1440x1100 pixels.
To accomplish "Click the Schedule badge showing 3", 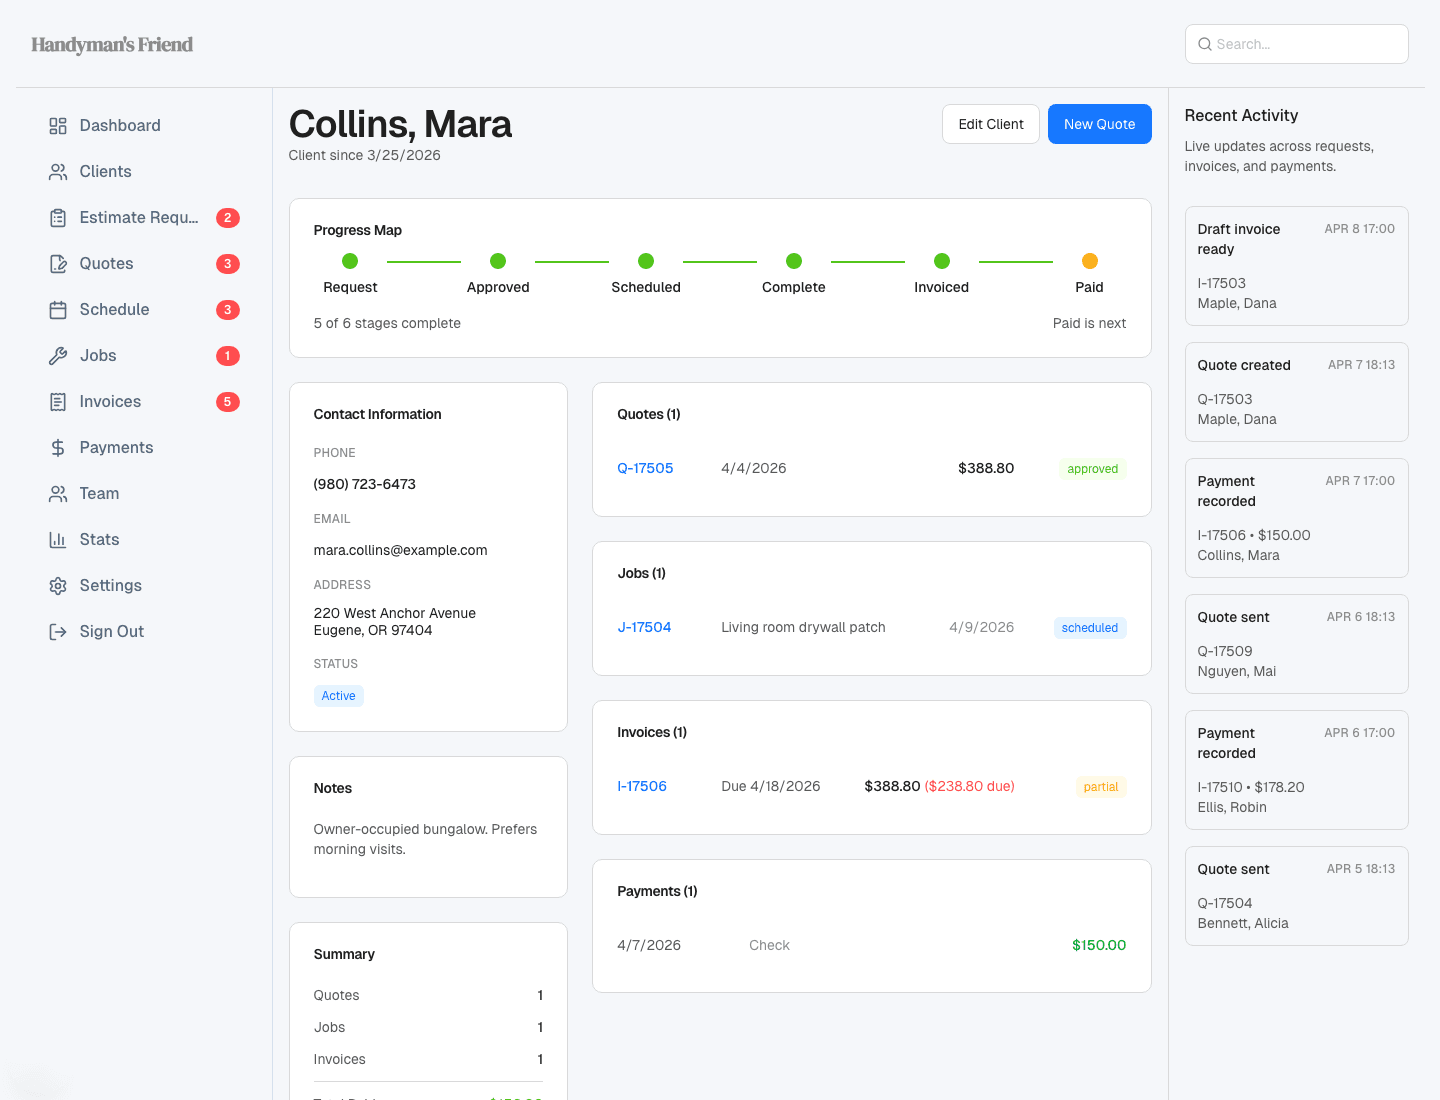I will (228, 310).
